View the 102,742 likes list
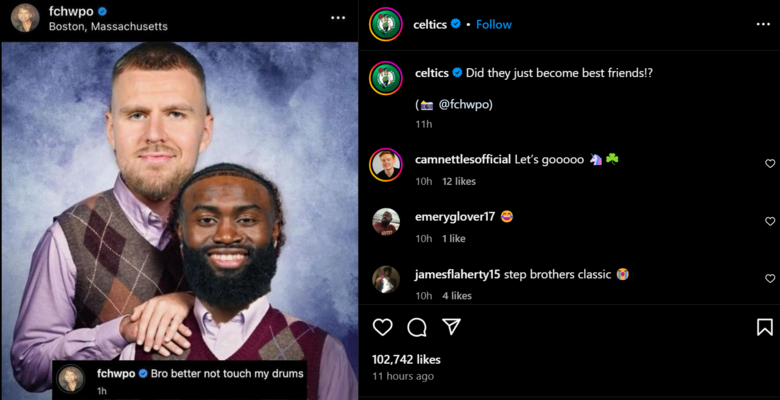The image size is (780, 400). click(406, 359)
